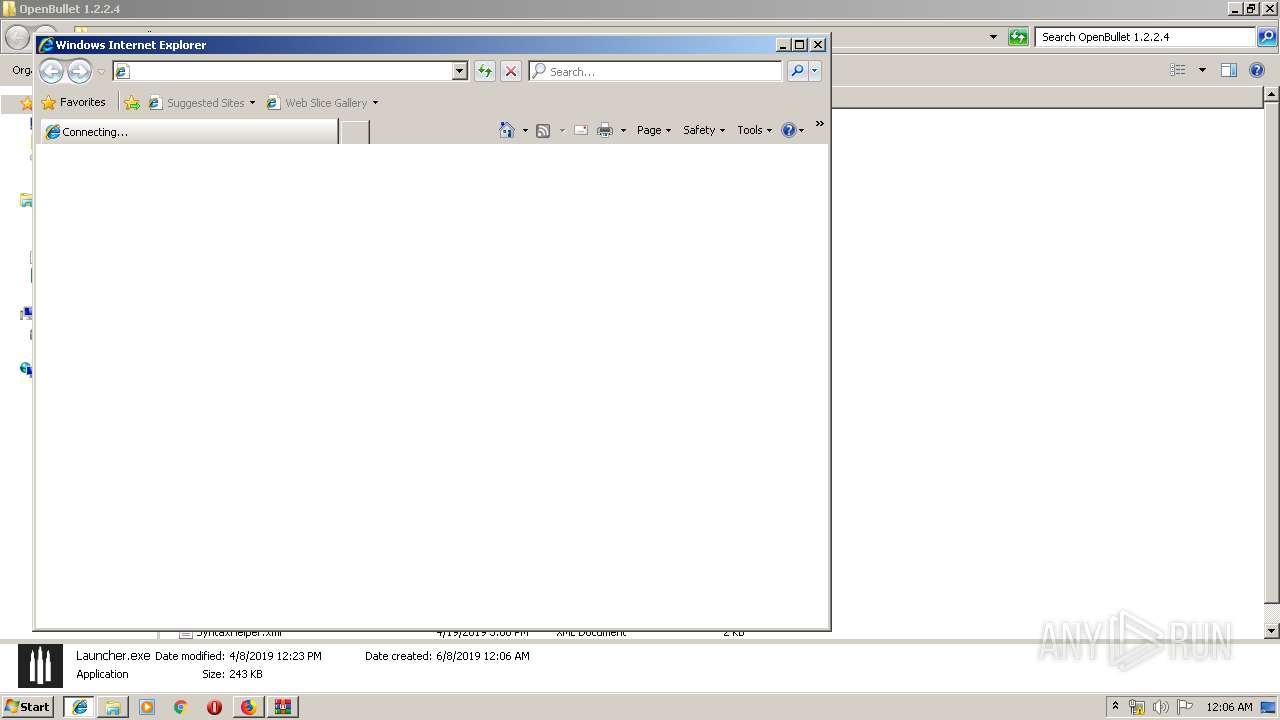The width and height of the screenshot is (1280, 720).
Task: Click the network tray icon
Action: (x=1137, y=707)
